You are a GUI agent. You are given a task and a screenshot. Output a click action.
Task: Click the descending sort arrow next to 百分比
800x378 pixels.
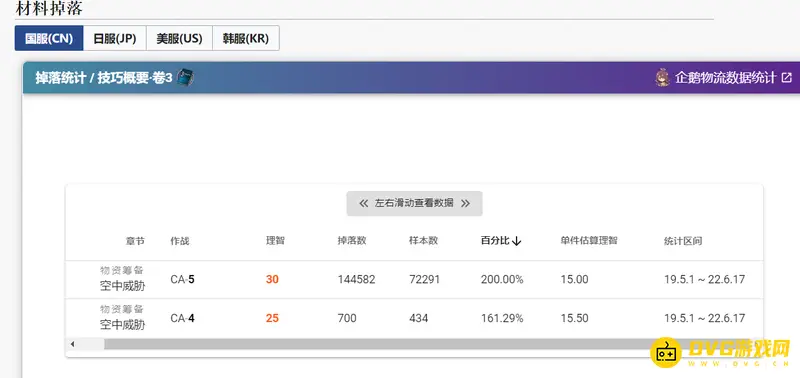(x=516, y=241)
